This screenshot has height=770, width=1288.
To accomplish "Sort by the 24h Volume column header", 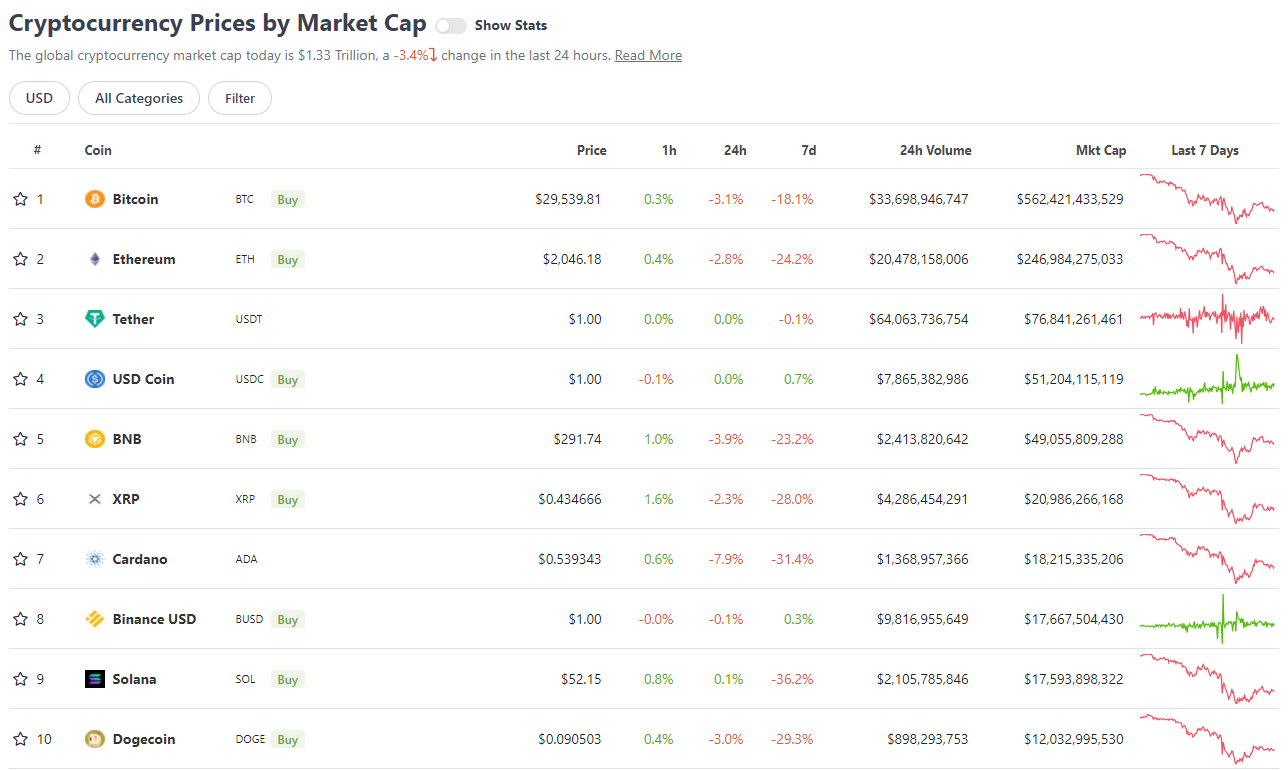I will [x=935, y=150].
